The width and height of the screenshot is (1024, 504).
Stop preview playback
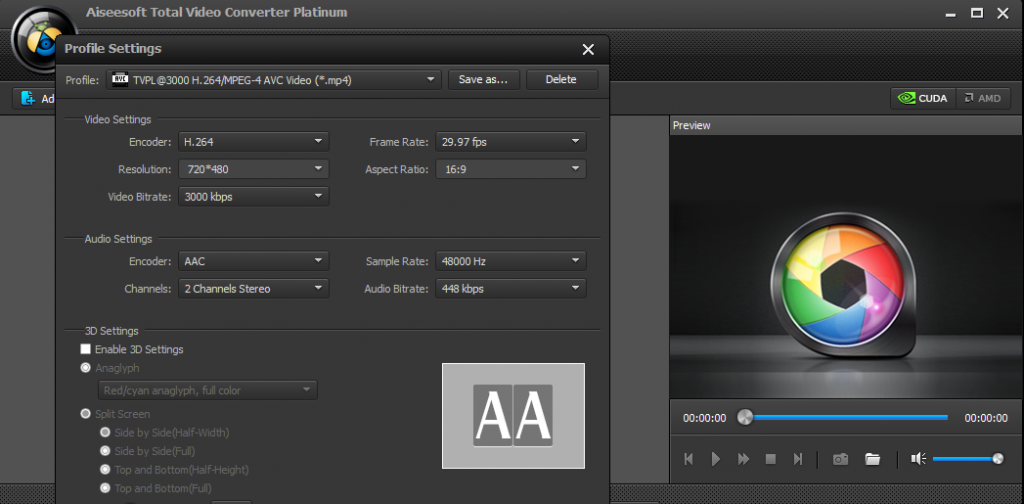771,459
